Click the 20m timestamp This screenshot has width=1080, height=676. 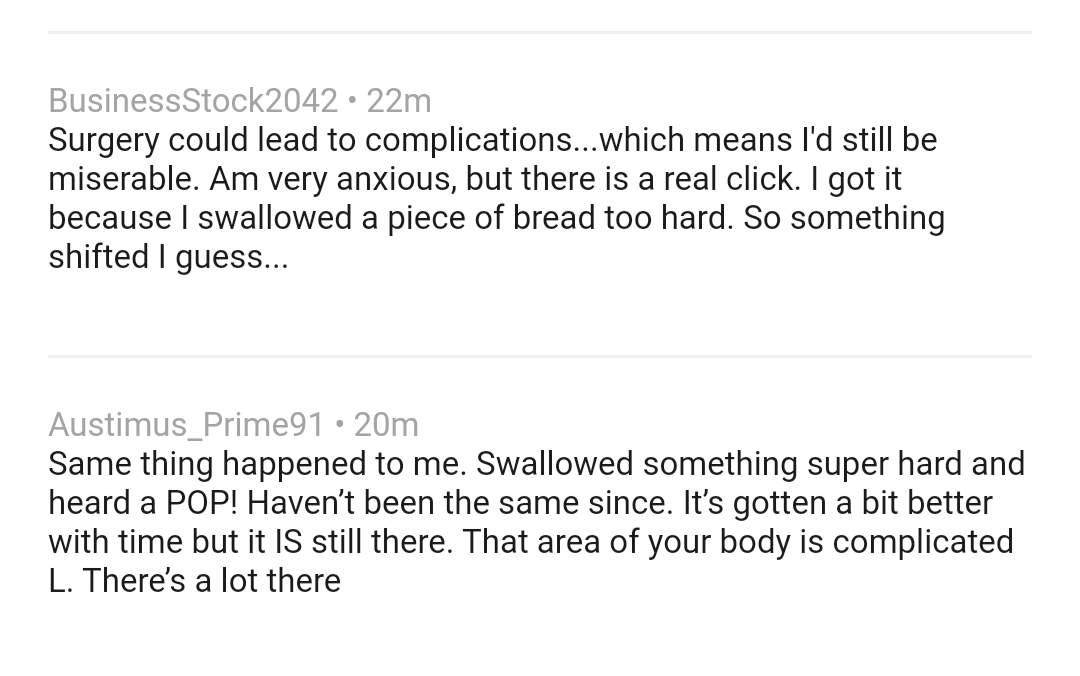tap(386, 424)
